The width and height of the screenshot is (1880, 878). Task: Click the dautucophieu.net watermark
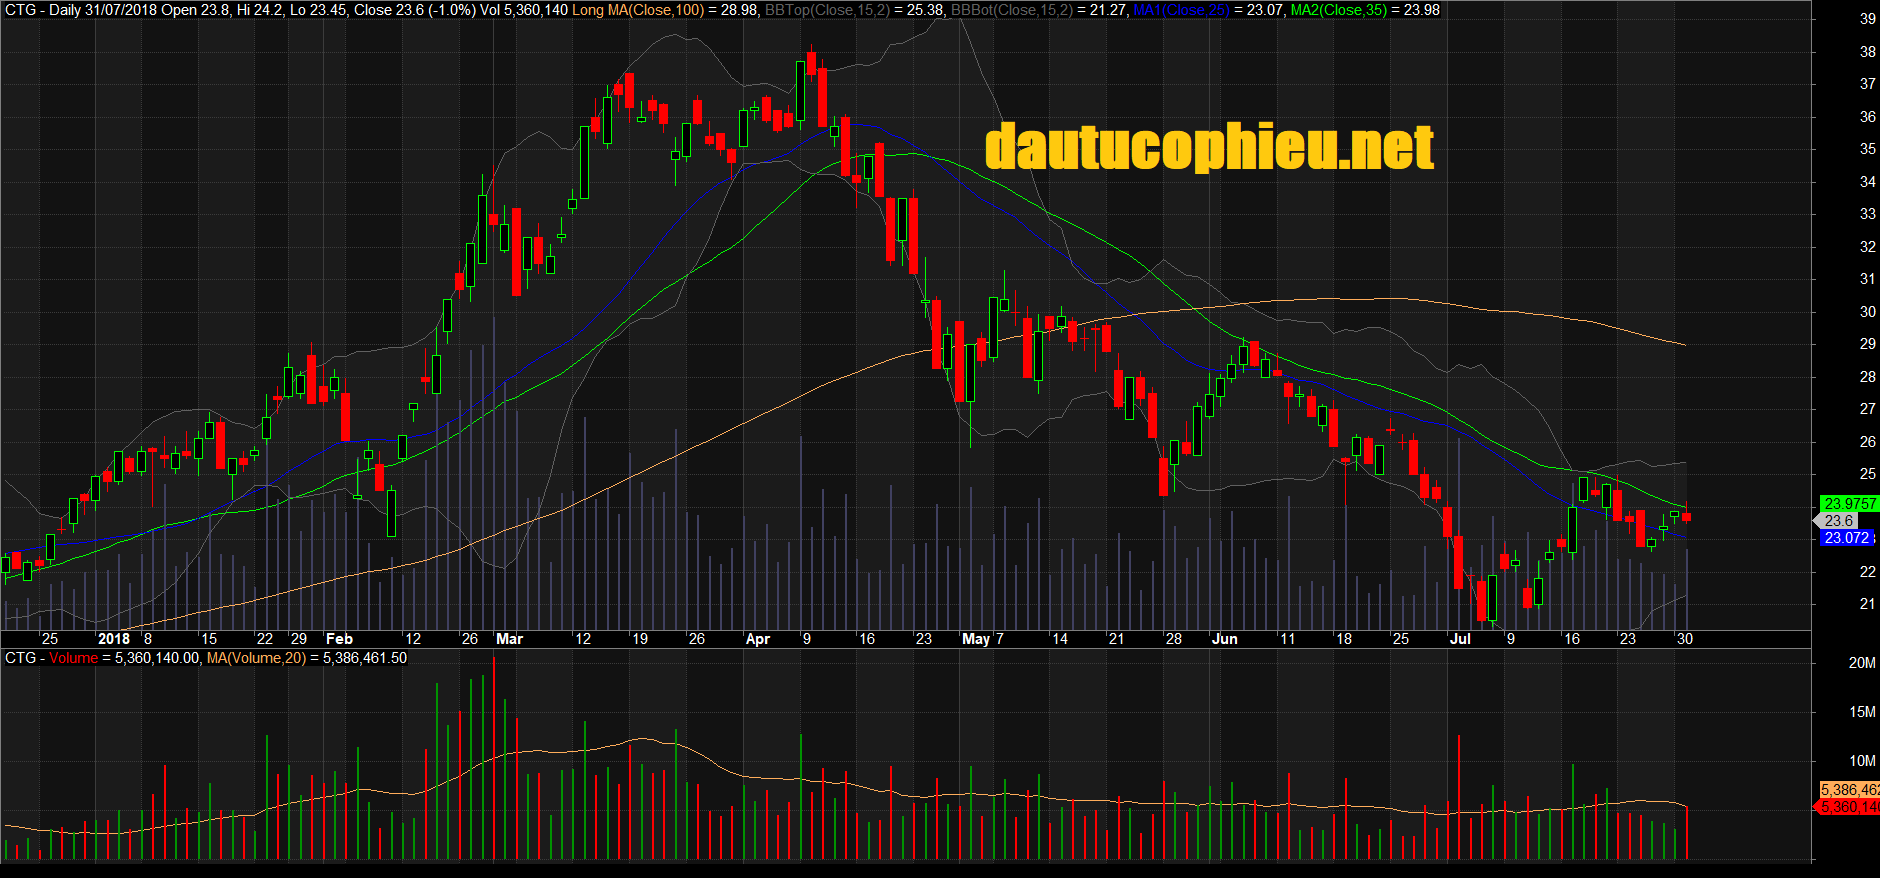pyautogui.click(x=1209, y=147)
